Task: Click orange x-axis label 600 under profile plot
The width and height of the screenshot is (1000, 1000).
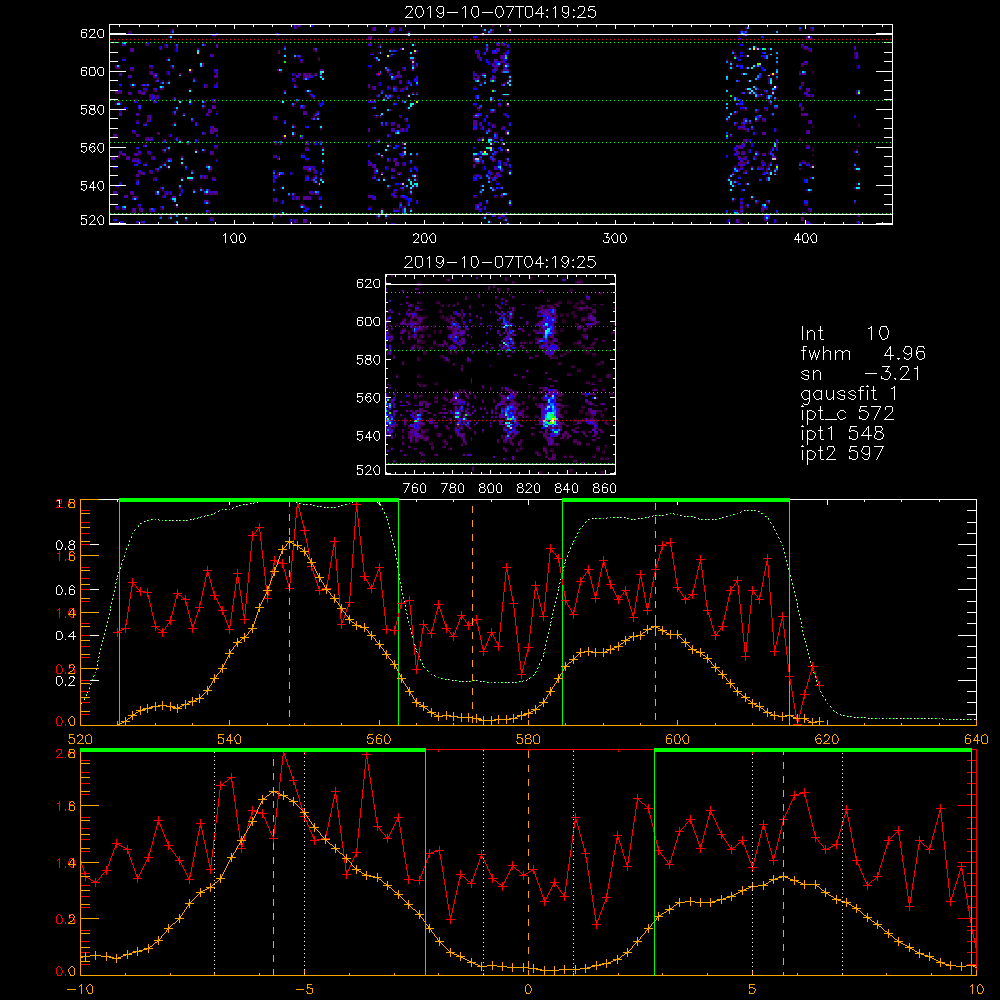Action: click(677, 739)
